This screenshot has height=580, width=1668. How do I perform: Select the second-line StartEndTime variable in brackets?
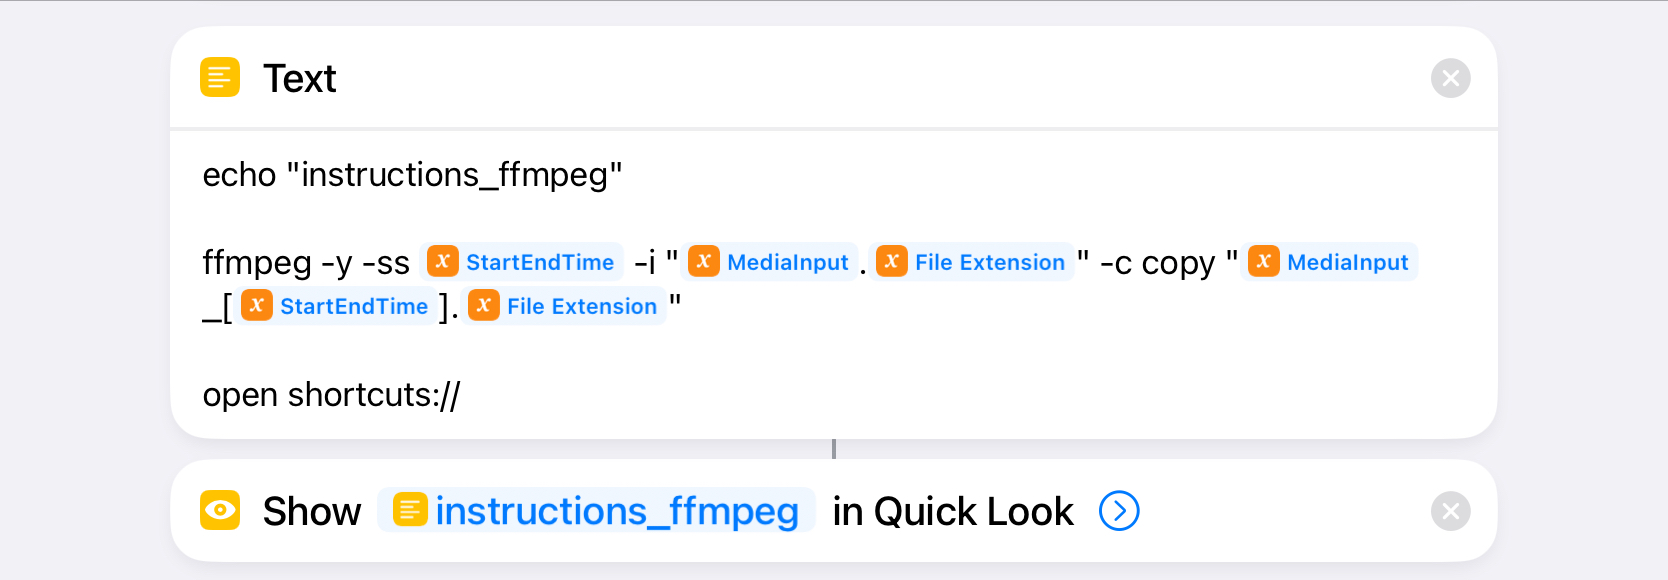click(x=335, y=306)
